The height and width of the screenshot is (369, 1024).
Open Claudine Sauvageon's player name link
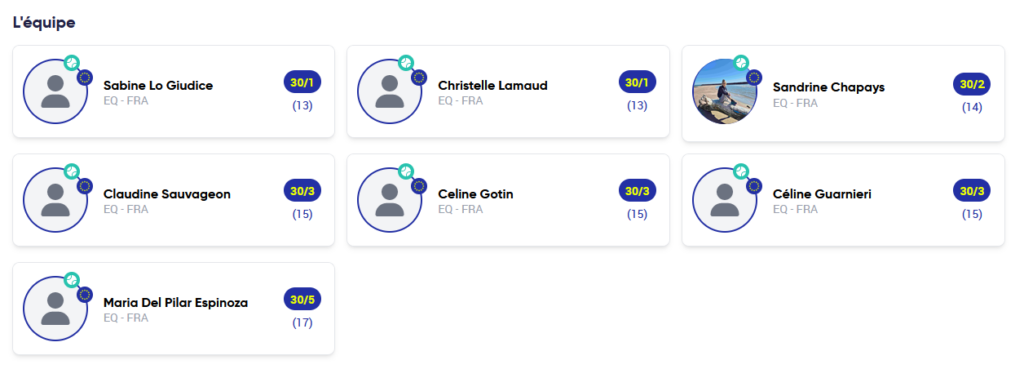pyautogui.click(x=167, y=194)
